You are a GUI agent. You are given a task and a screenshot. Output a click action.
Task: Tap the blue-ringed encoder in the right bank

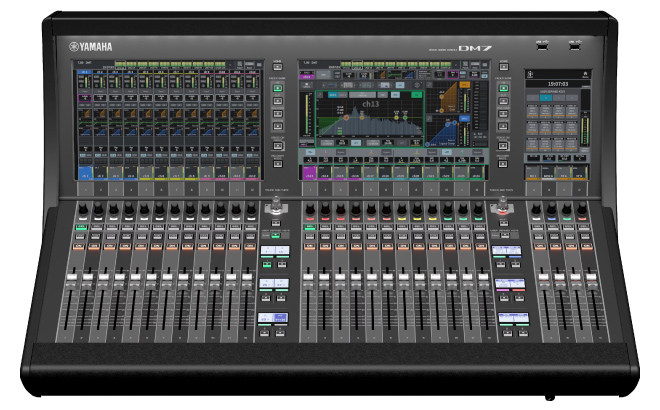(551, 209)
